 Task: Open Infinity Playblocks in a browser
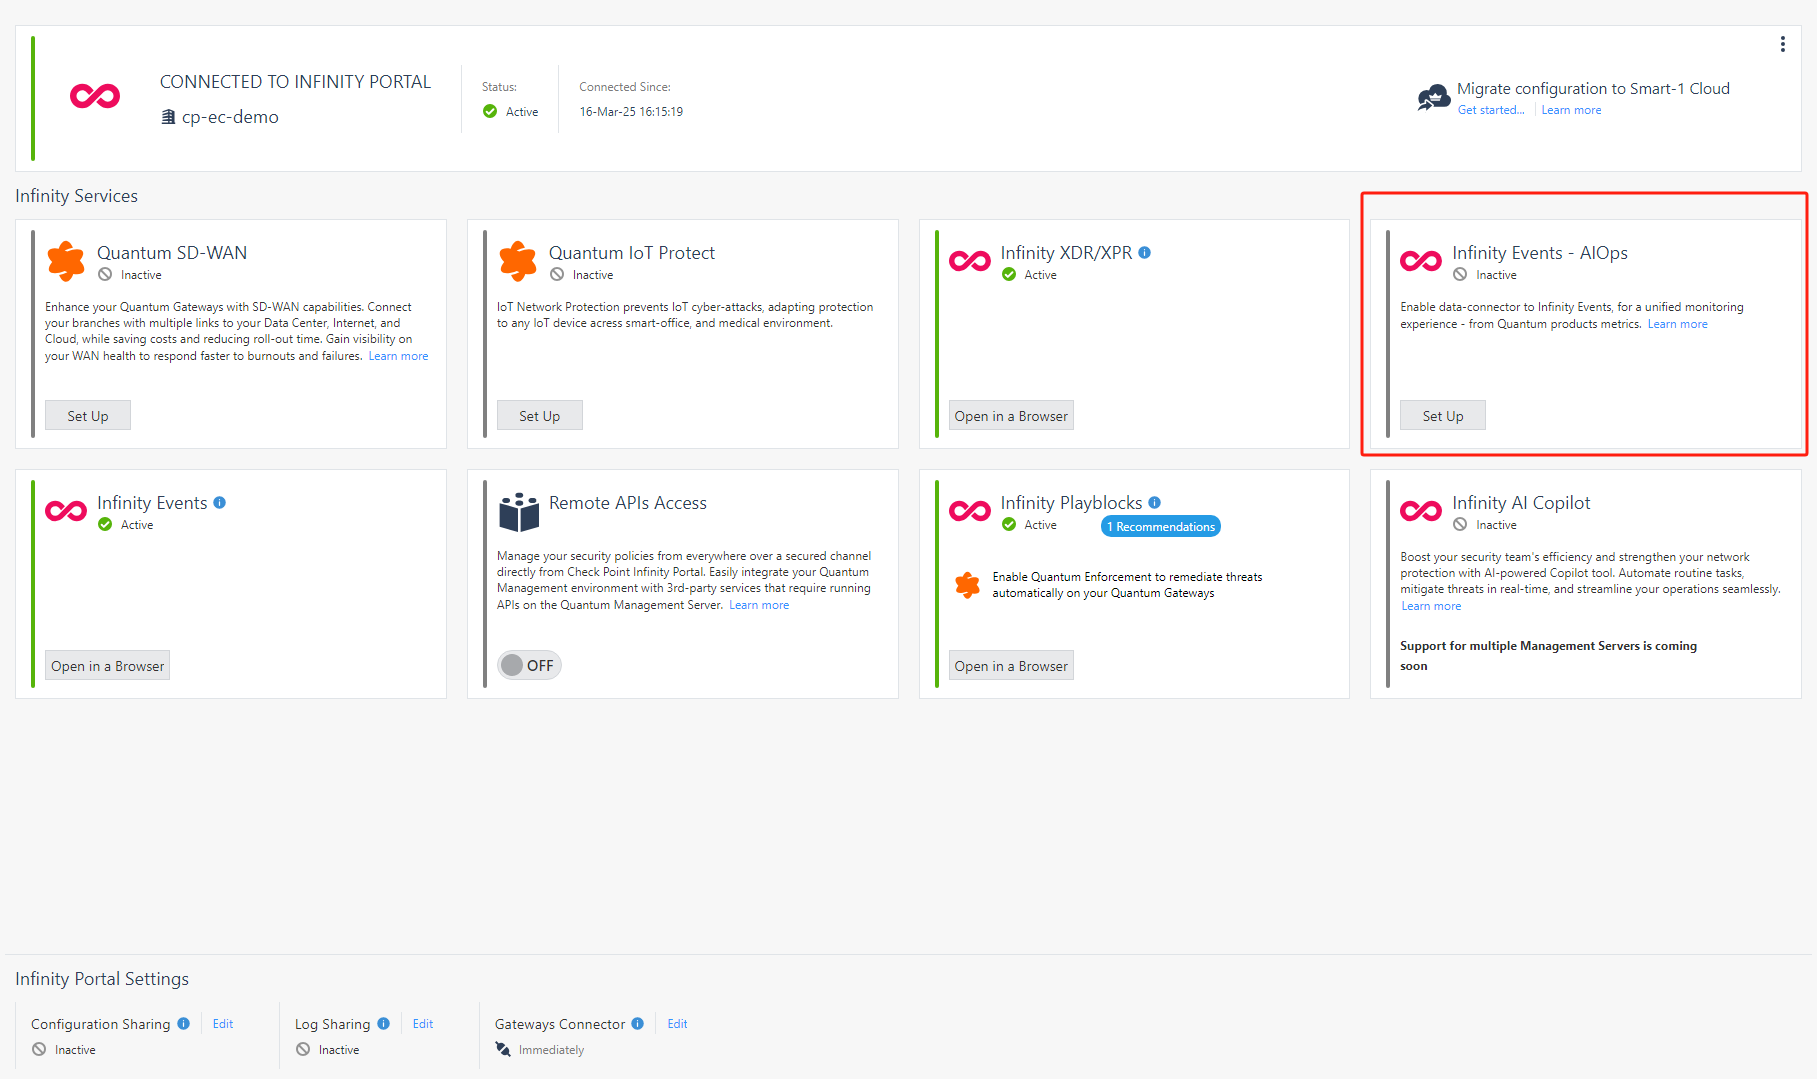[x=1010, y=666]
